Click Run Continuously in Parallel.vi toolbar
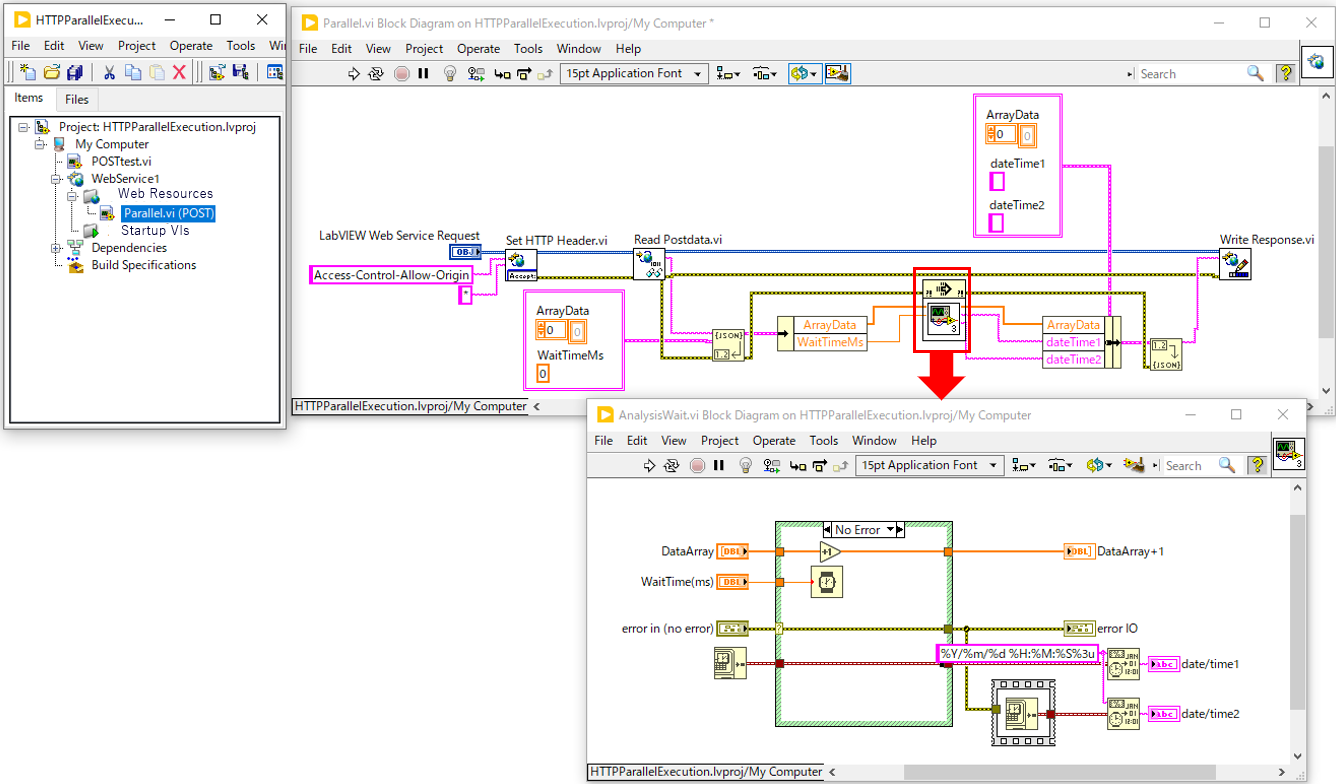 376,73
